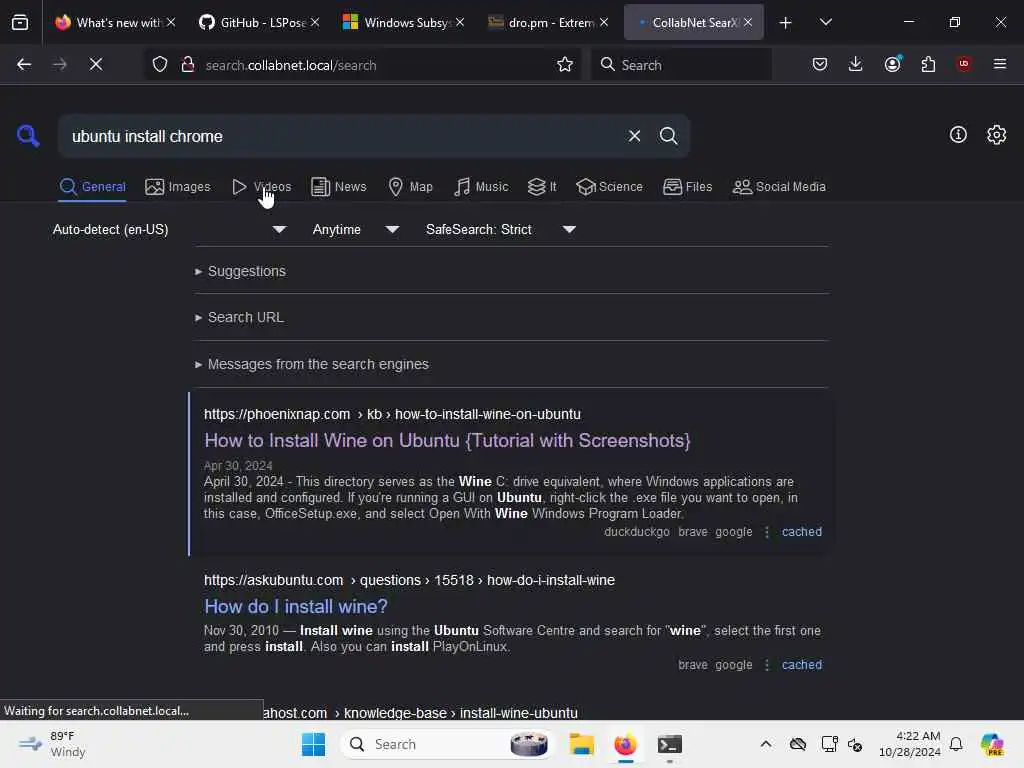This screenshot has width=1024, height=768.
Task: Open cached link for phoenixnap result
Action: click(x=801, y=532)
